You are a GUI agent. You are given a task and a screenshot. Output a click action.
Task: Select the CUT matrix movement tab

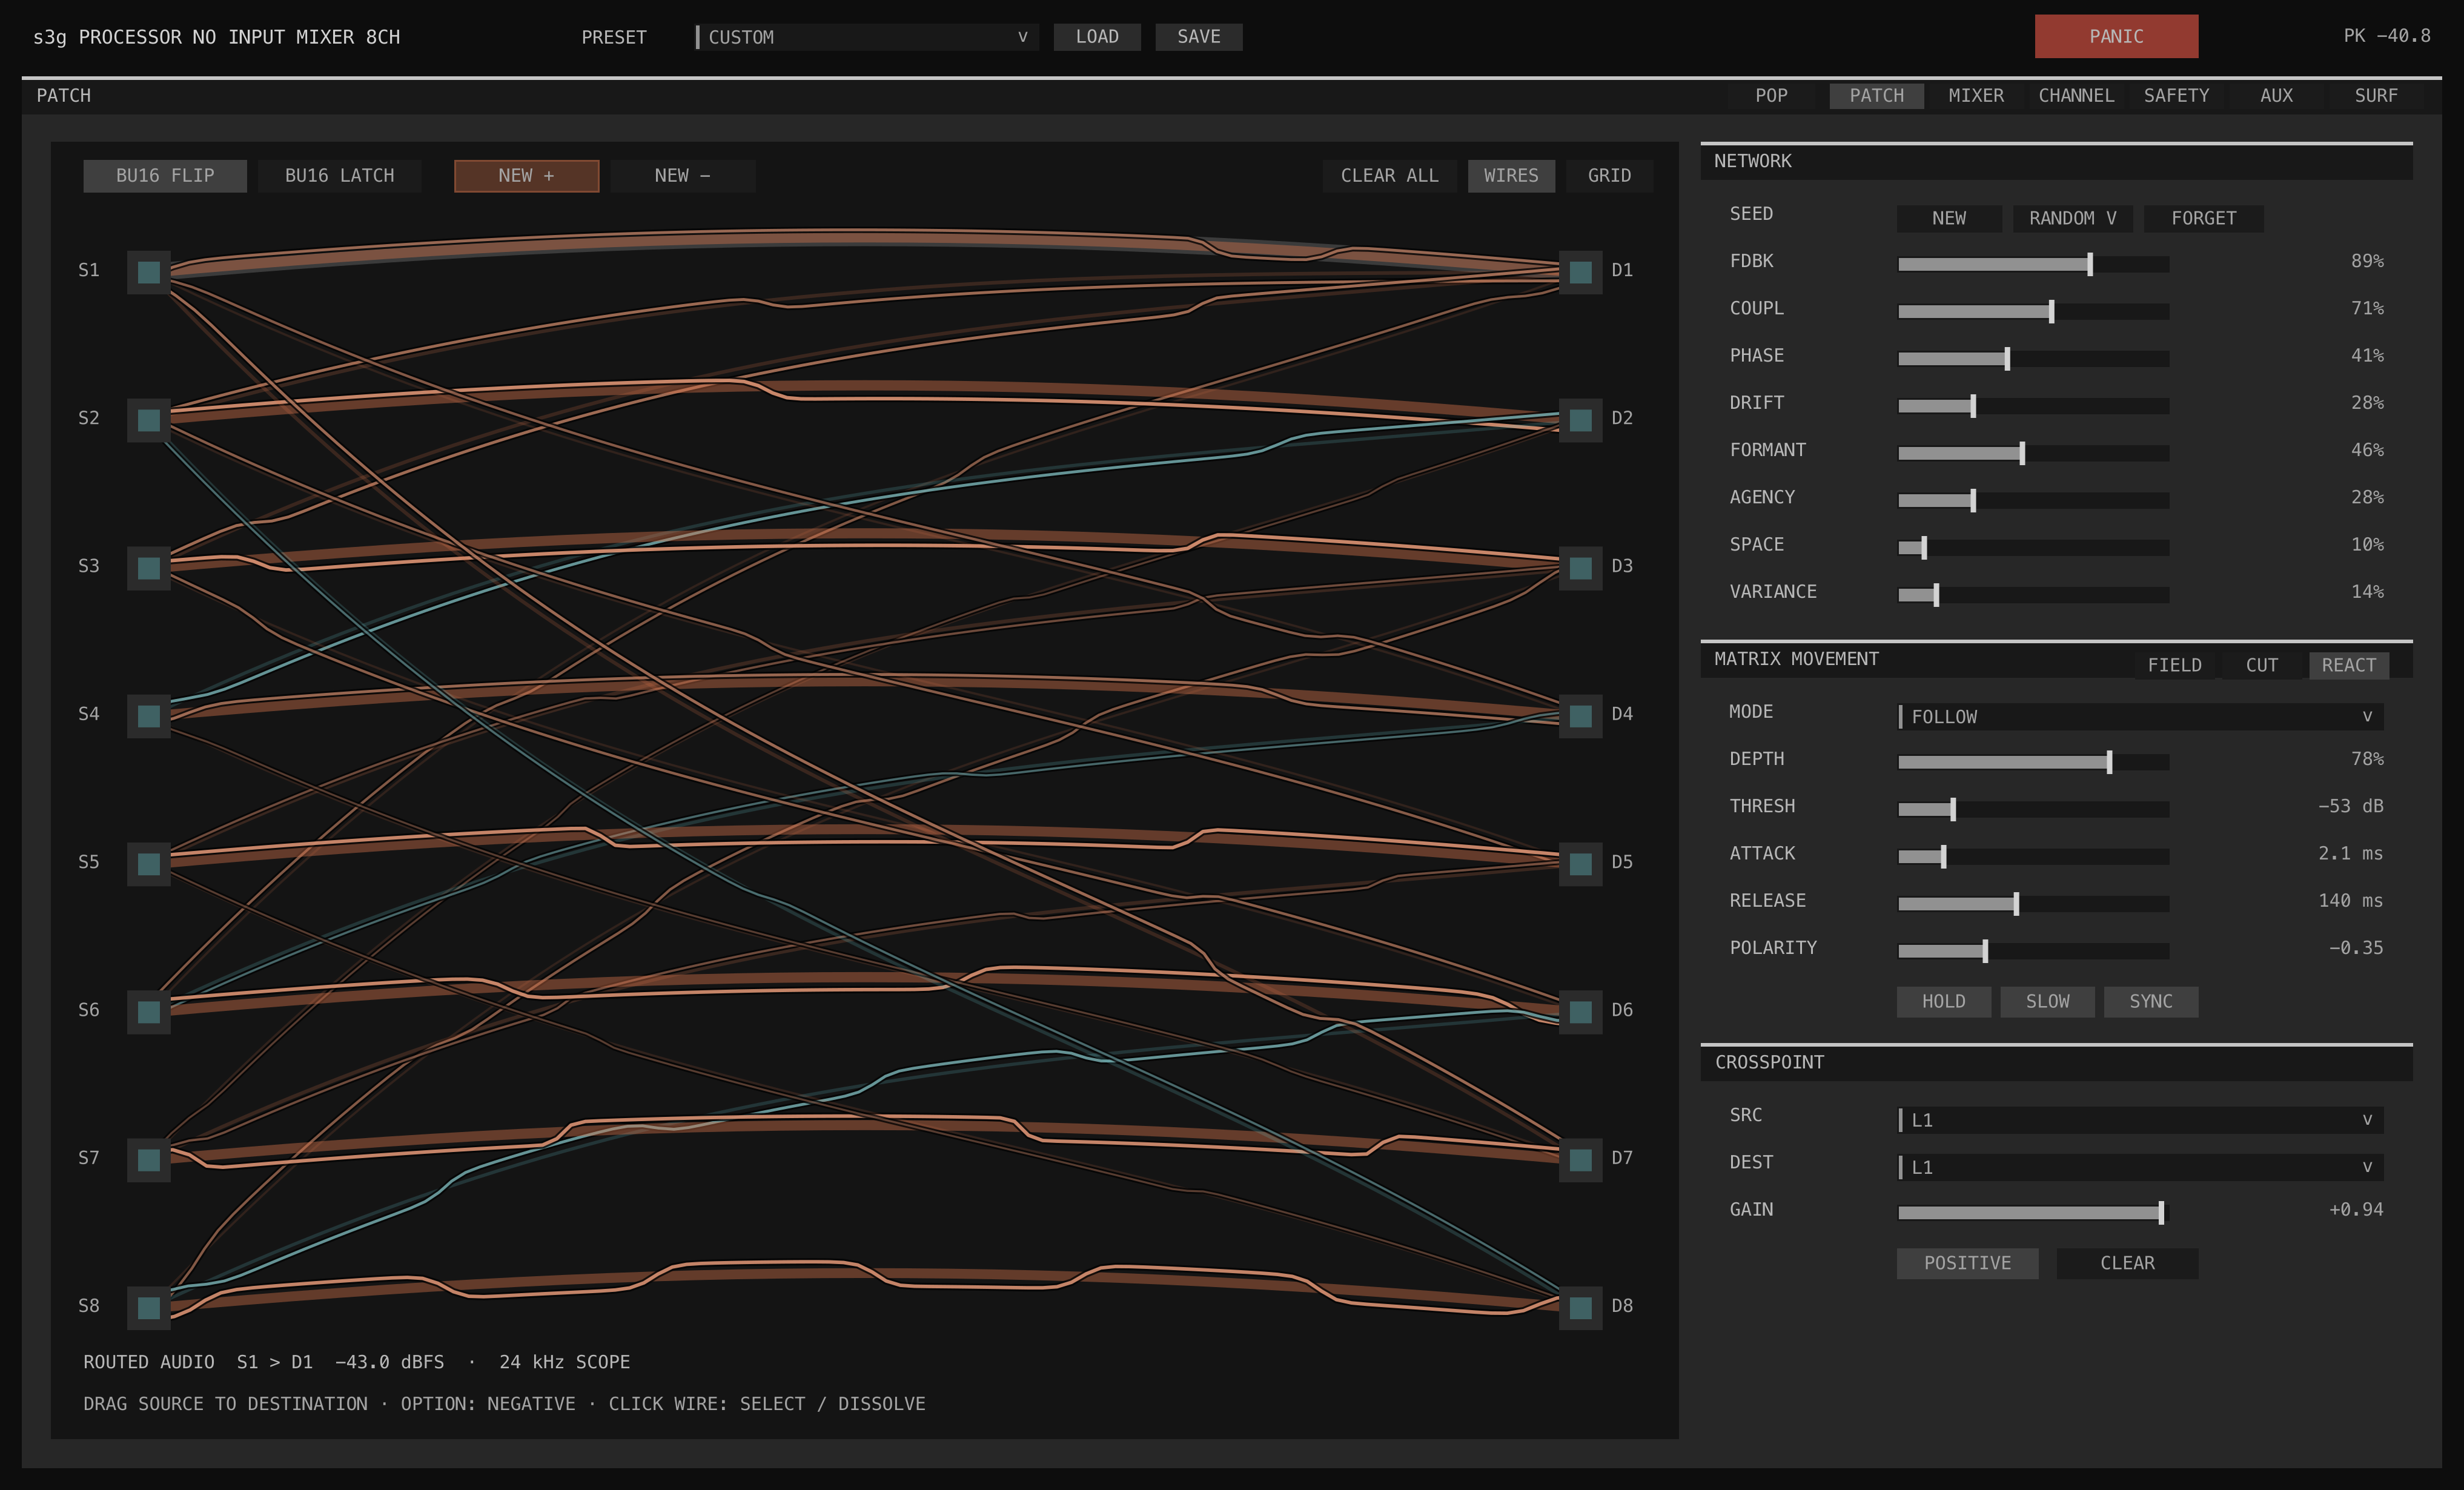coord(2262,665)
